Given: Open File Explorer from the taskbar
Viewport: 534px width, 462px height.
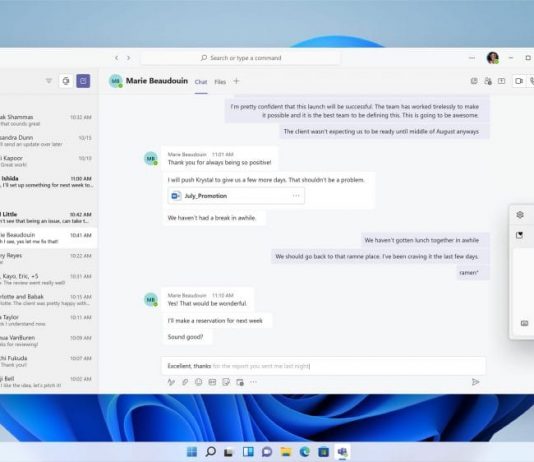Looking at the screenshot, I should pyautogui.click(x=286, y=452).
